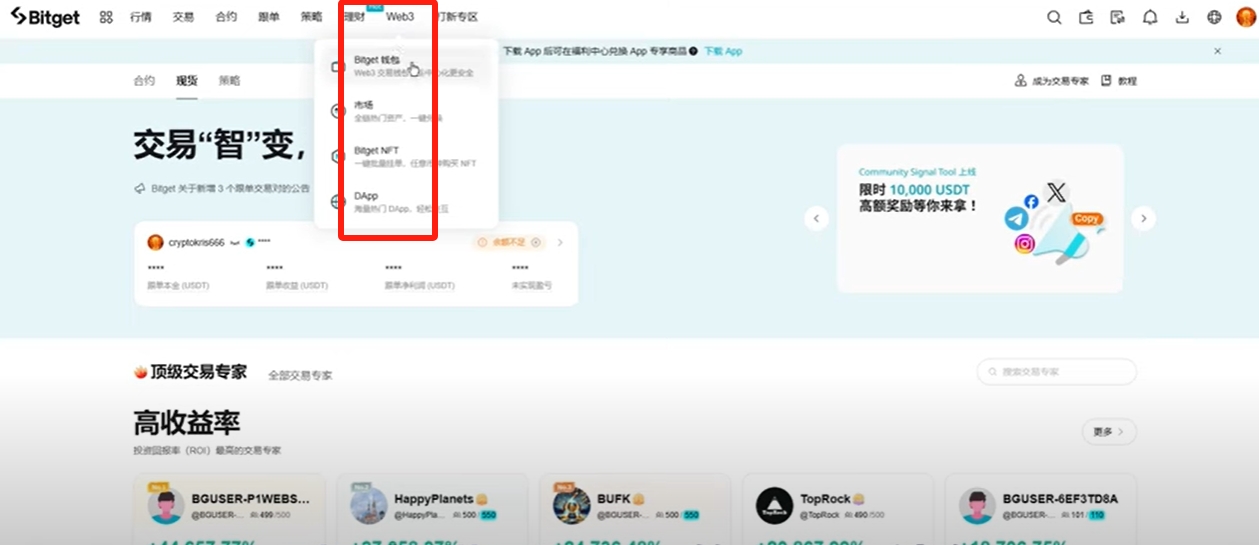The height and width of the screenshot is (545, 1259).
Task: Click the Copy badge in the banner
Action: (x=1086, y=219)
